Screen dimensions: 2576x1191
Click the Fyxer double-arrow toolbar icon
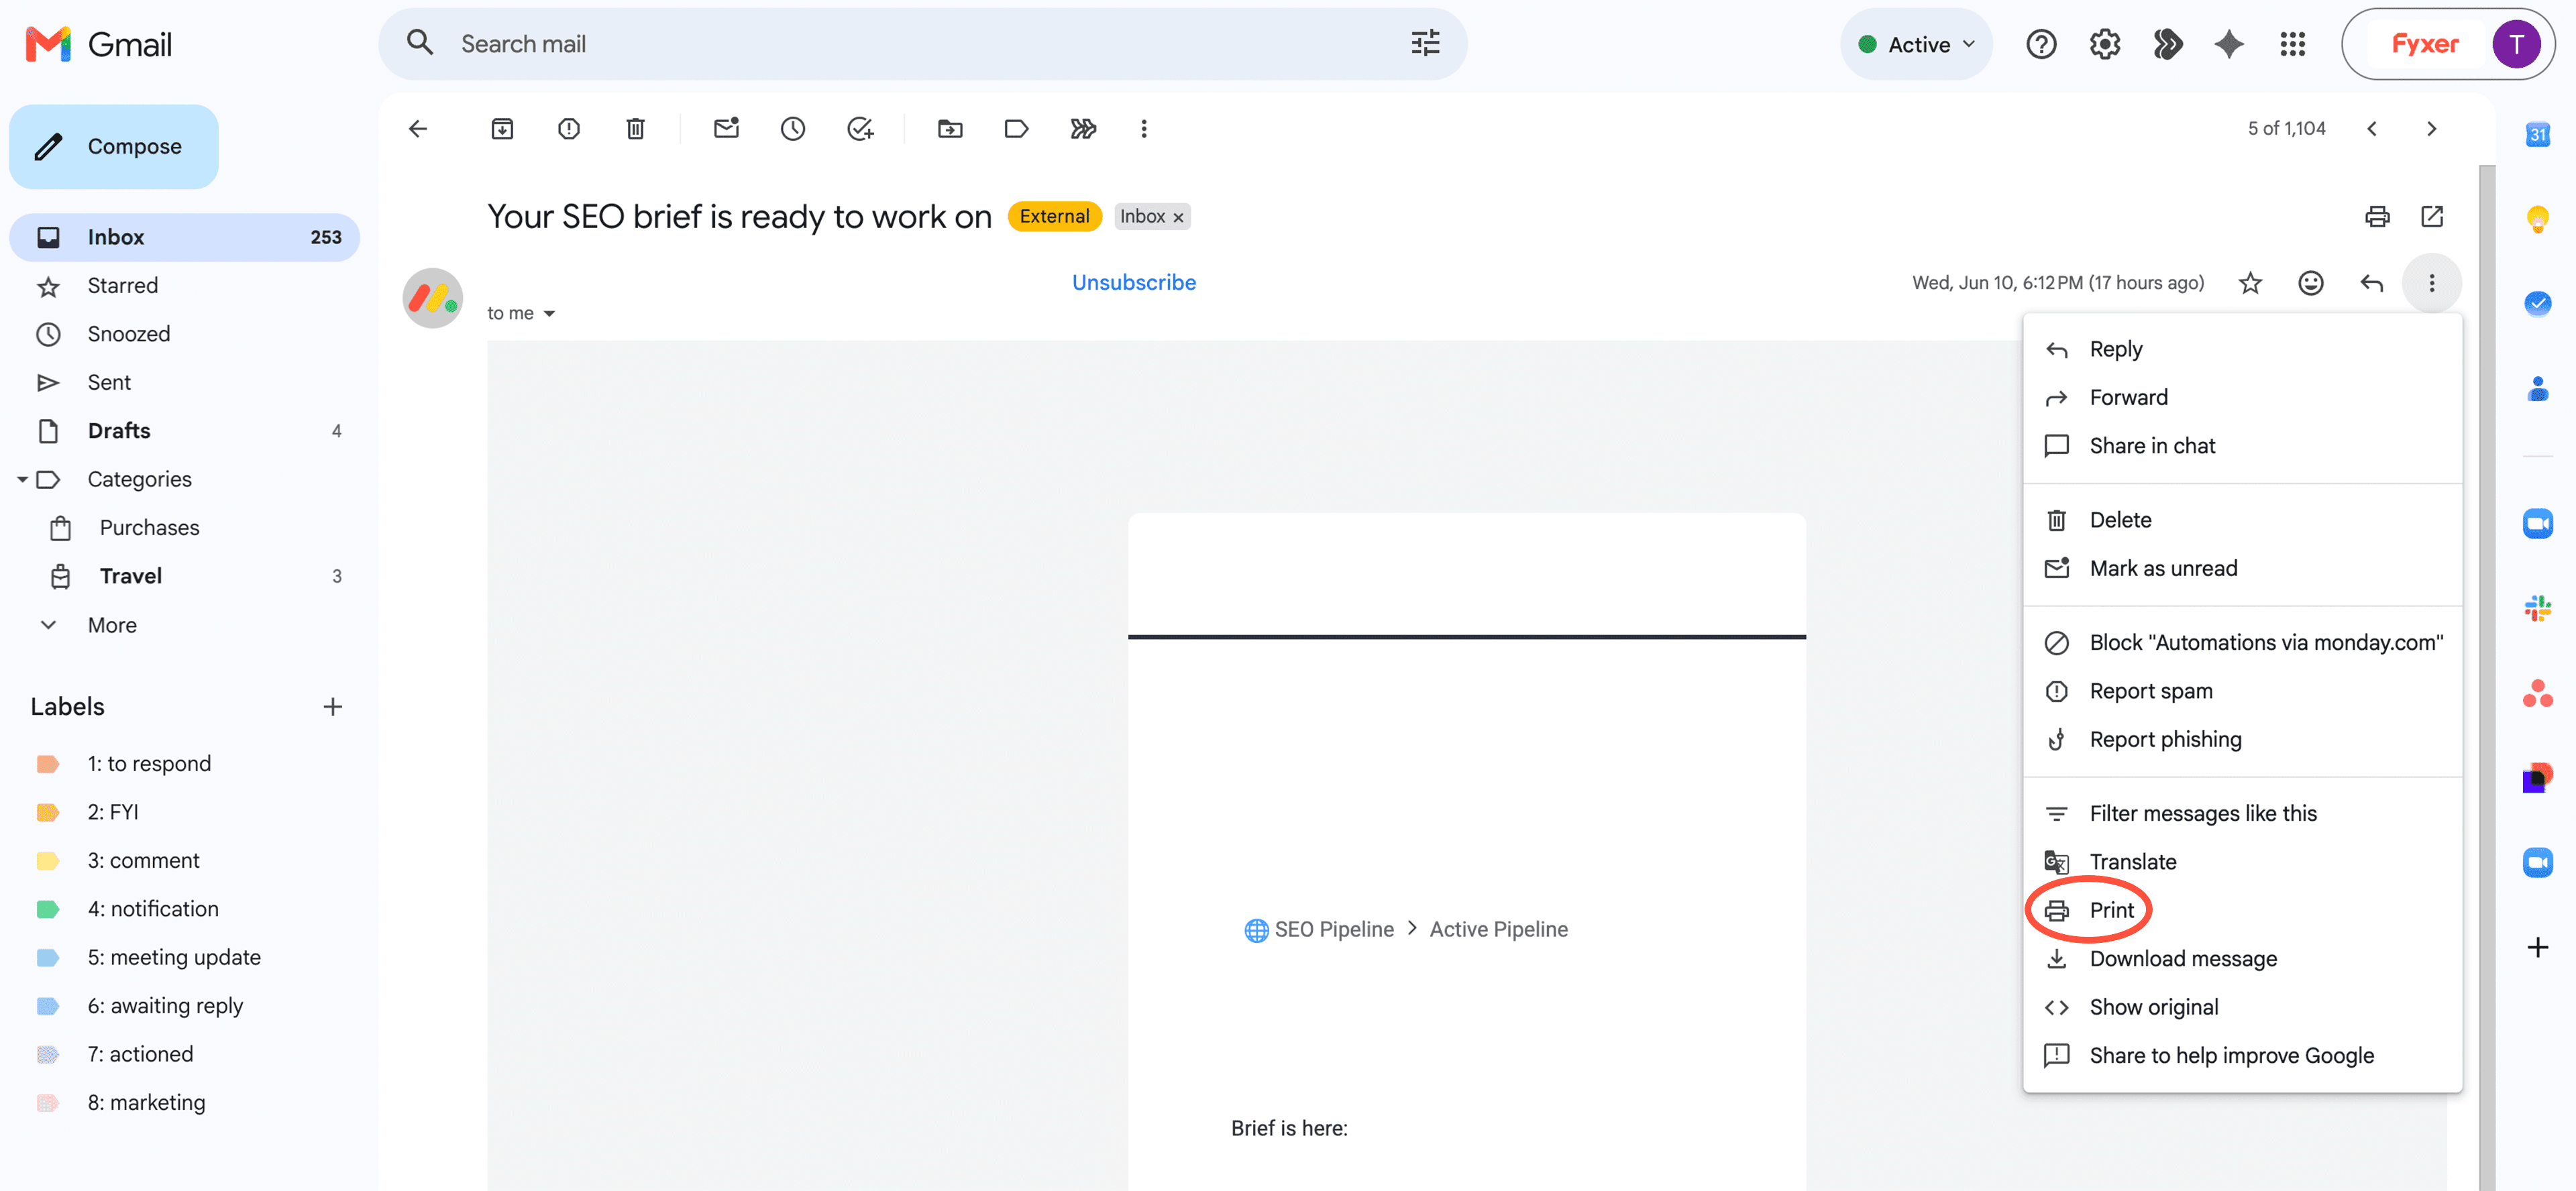1083,128
